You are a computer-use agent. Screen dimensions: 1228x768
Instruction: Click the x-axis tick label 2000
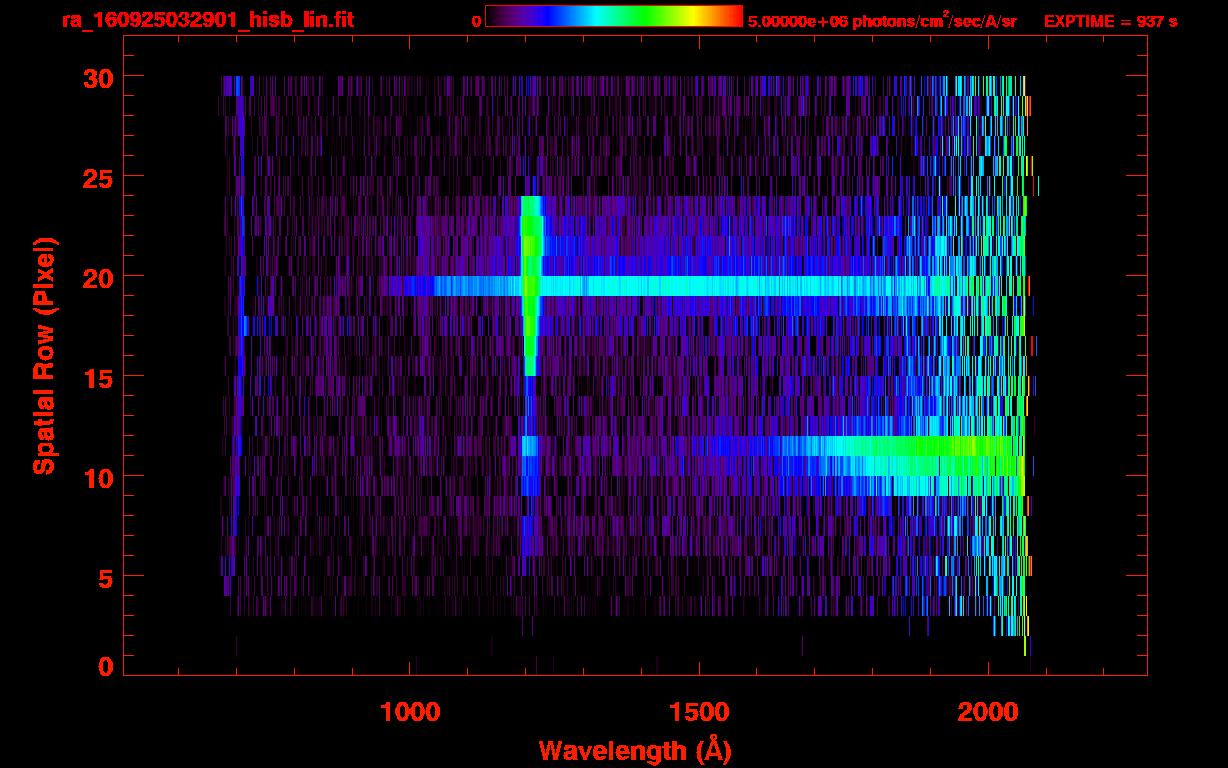coord(990,712)
